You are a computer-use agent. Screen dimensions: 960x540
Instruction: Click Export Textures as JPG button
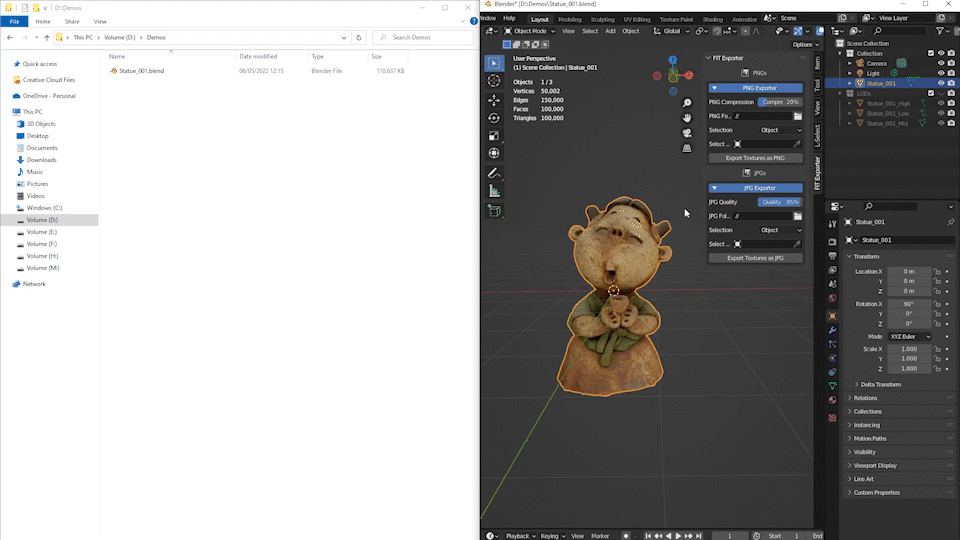(755, 258)
